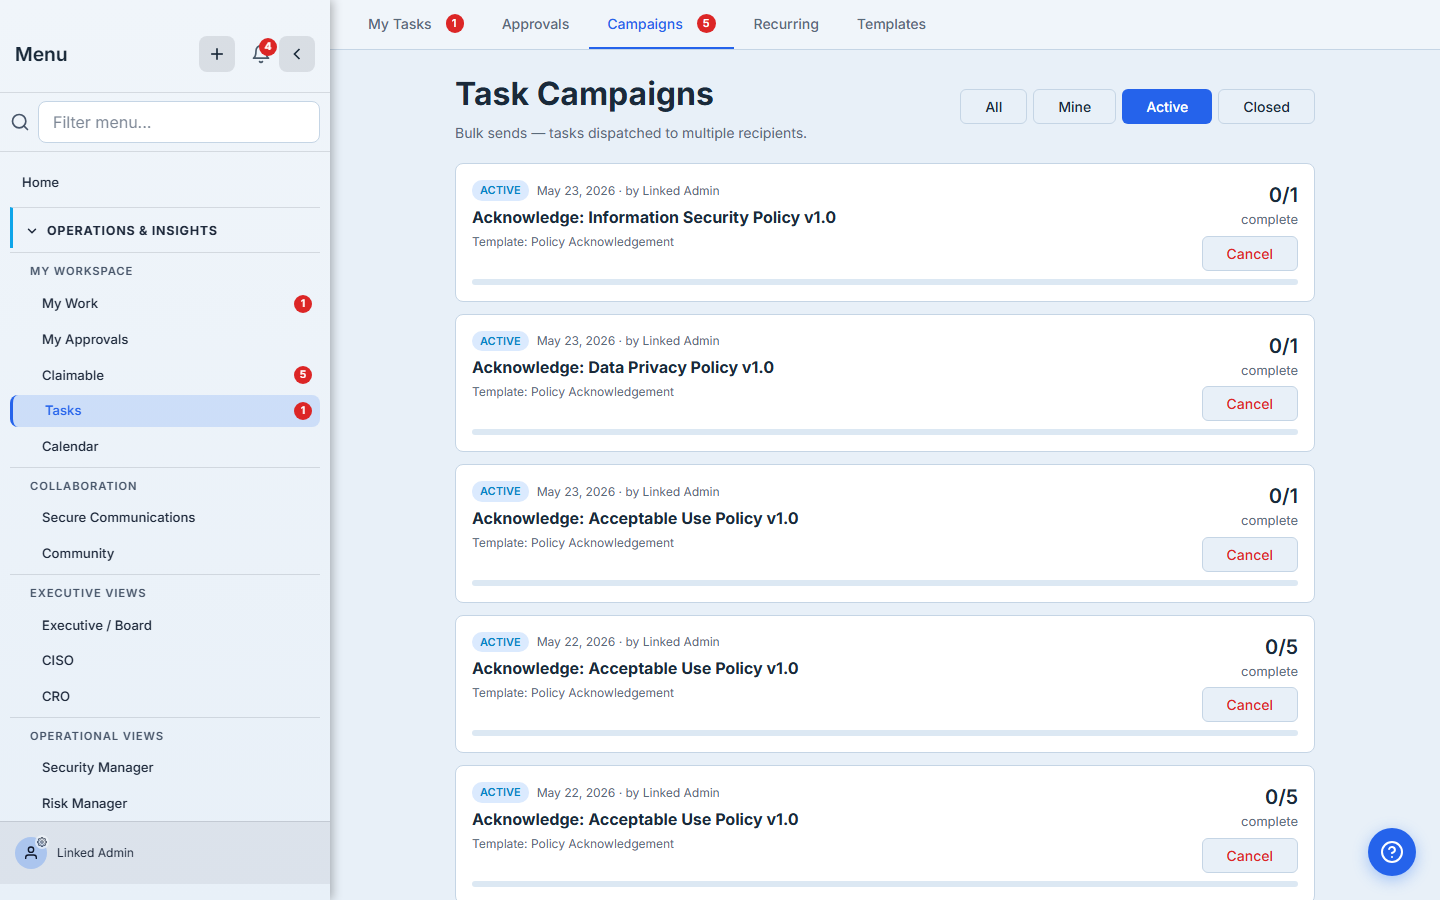
Task: Open the Executive / Board view
Action: click(165, 625)
